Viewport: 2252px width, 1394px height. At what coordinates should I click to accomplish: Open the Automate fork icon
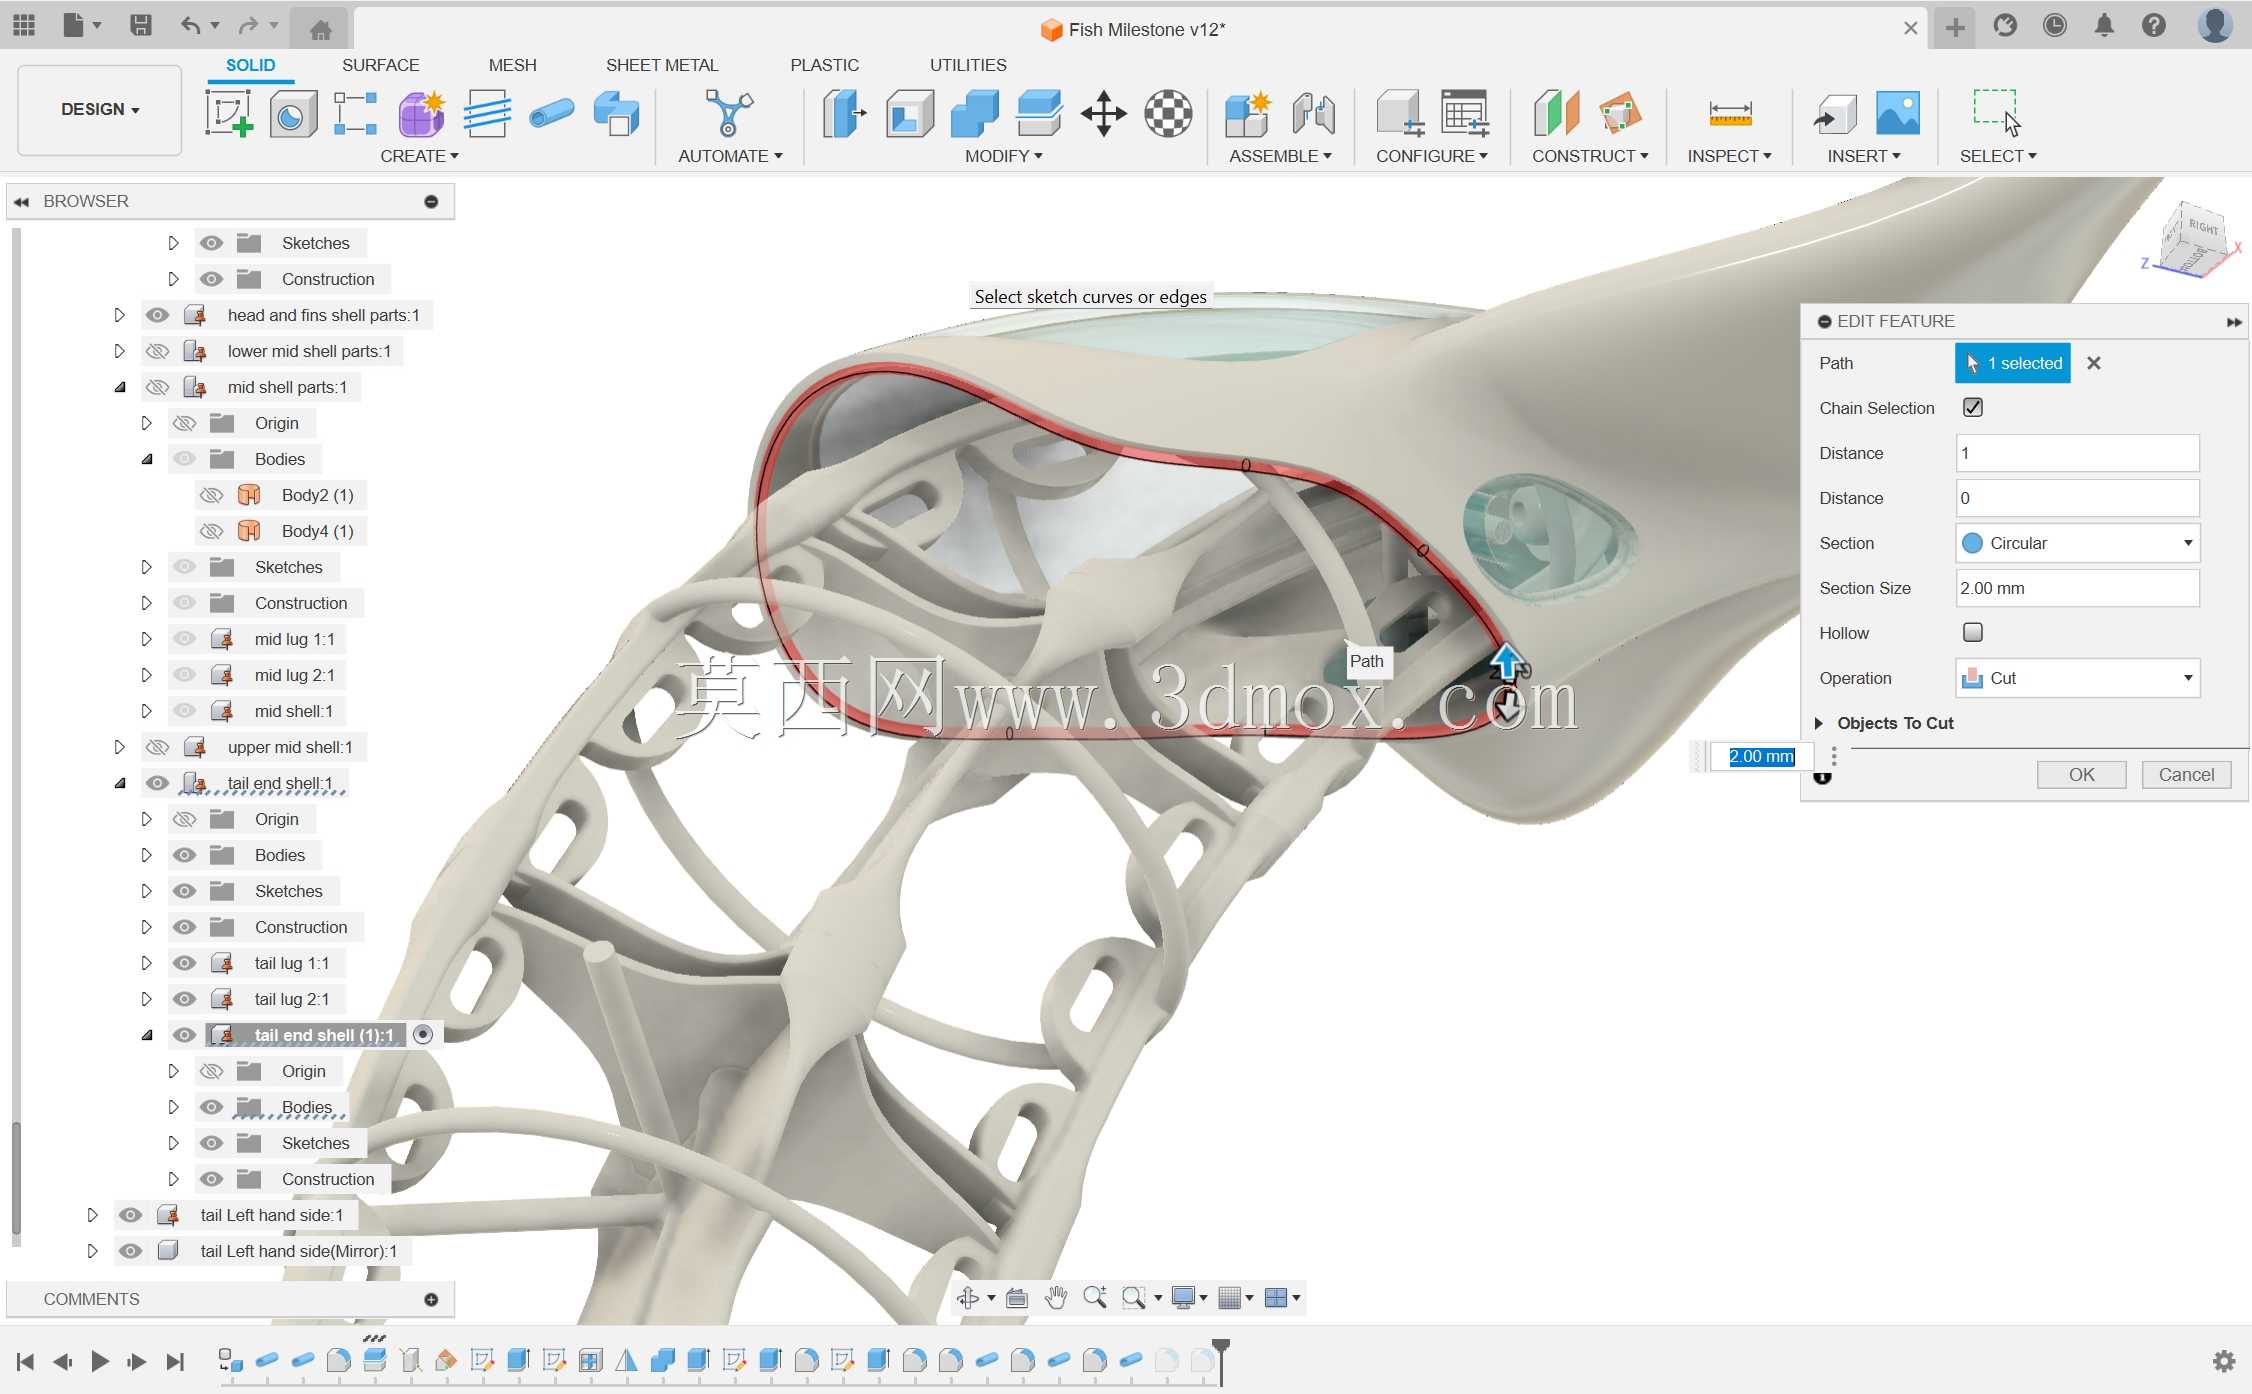click(729, 113)
